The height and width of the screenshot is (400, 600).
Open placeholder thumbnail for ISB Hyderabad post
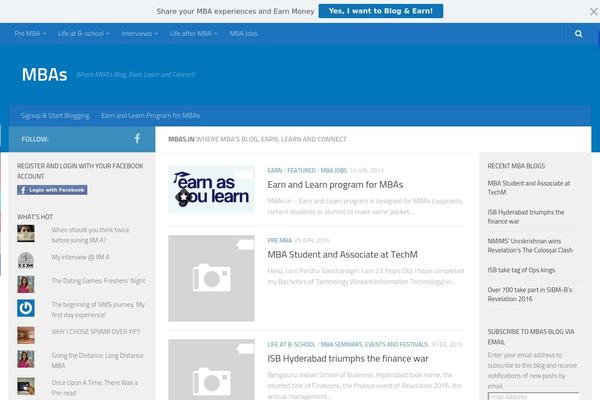(x=211, y=370)
